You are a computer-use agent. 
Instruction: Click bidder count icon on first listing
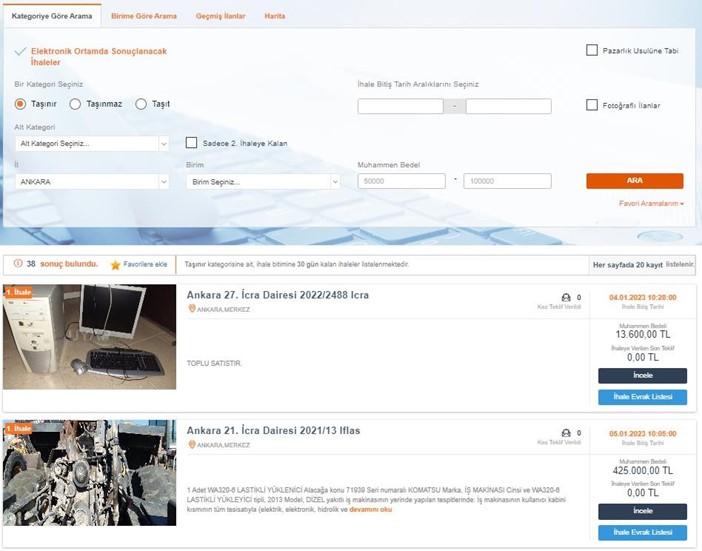tap(567, 297)
